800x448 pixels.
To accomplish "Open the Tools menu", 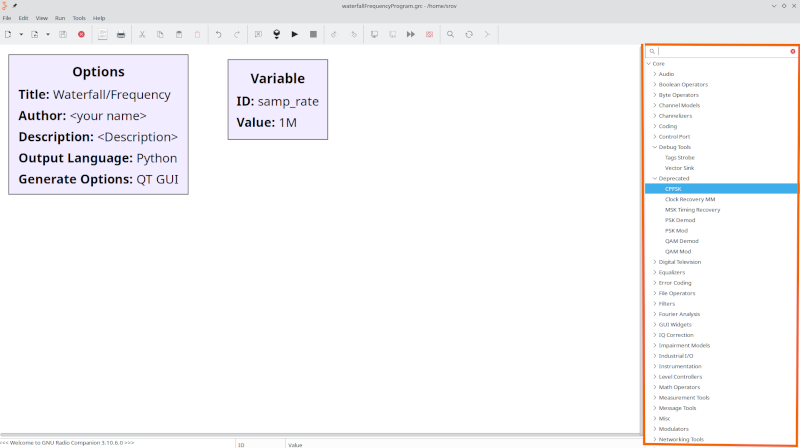I will tap(79, 18).
